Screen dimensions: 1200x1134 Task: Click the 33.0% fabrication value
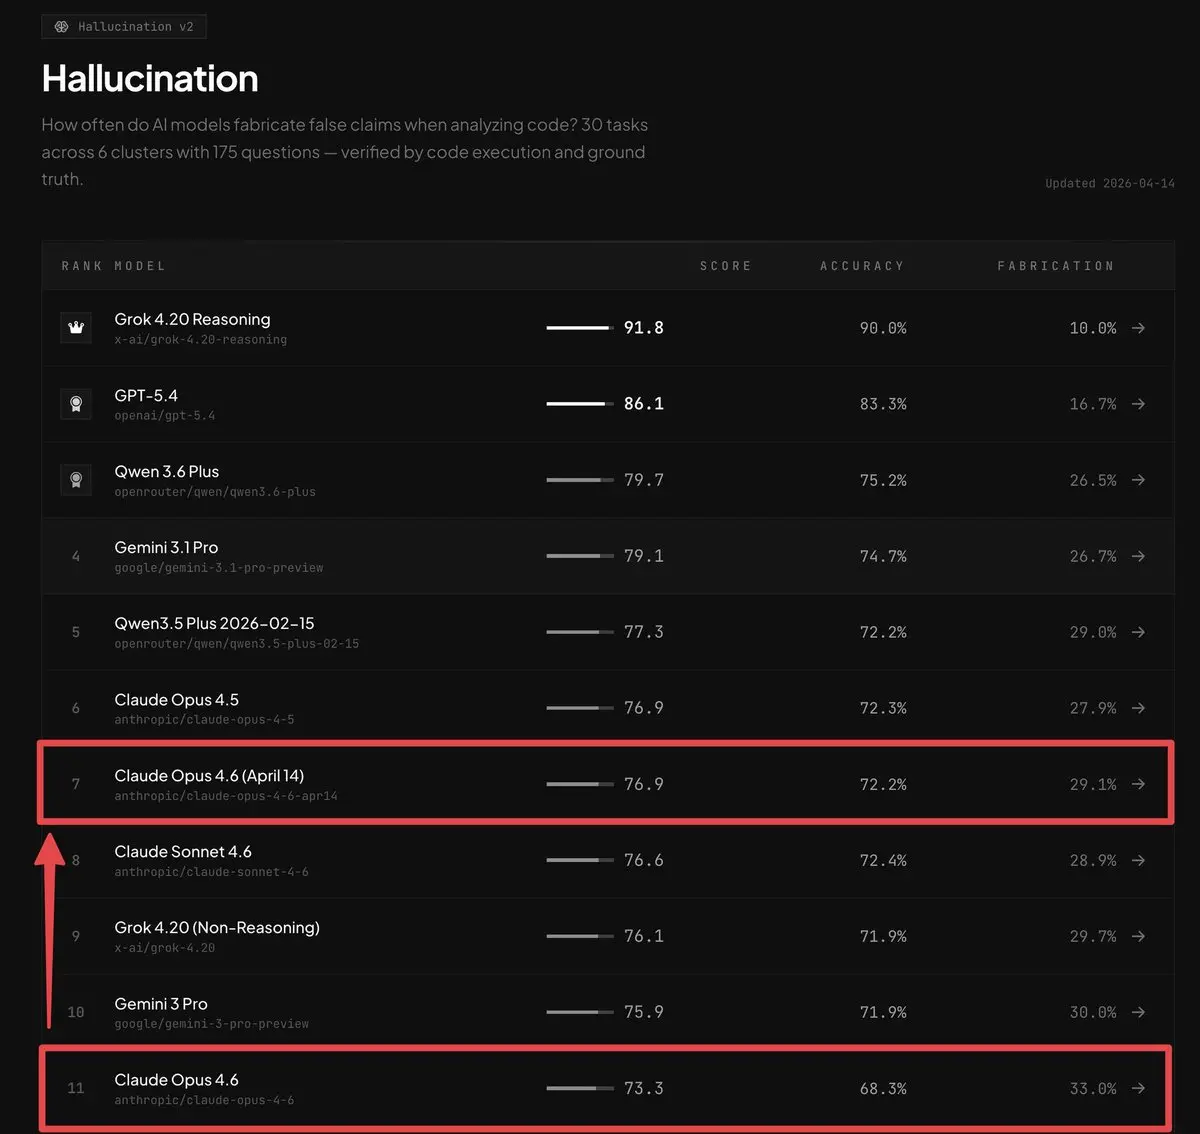[1093, 1088]
